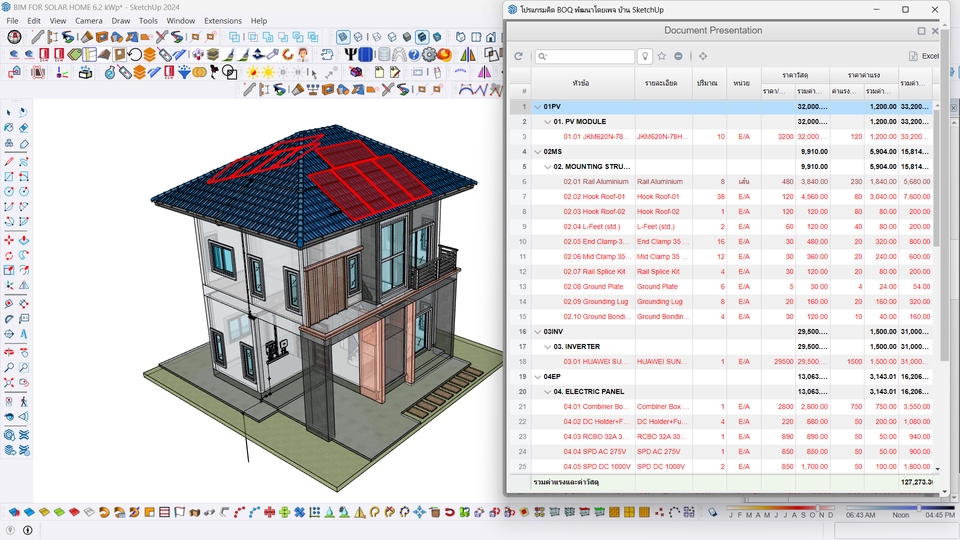
Task: Open the Extensions menu
Action: (x=223, y=21)
